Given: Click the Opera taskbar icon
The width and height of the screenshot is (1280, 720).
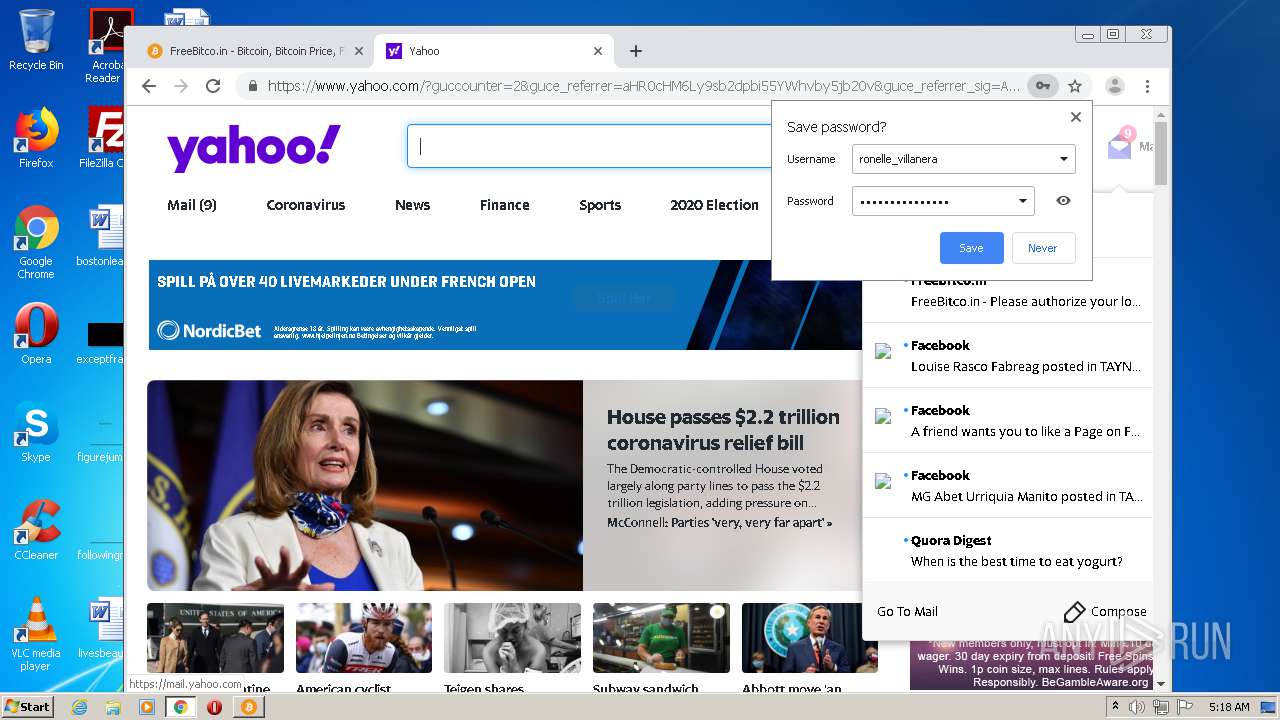Looking at the screenshot, I should [x=214, y=707].
